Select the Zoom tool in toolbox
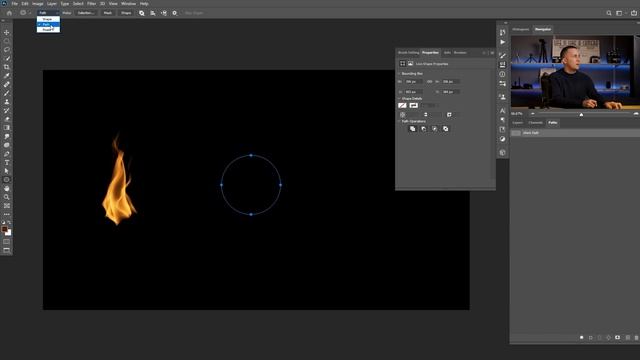640x360 pixels. point(7,197)
